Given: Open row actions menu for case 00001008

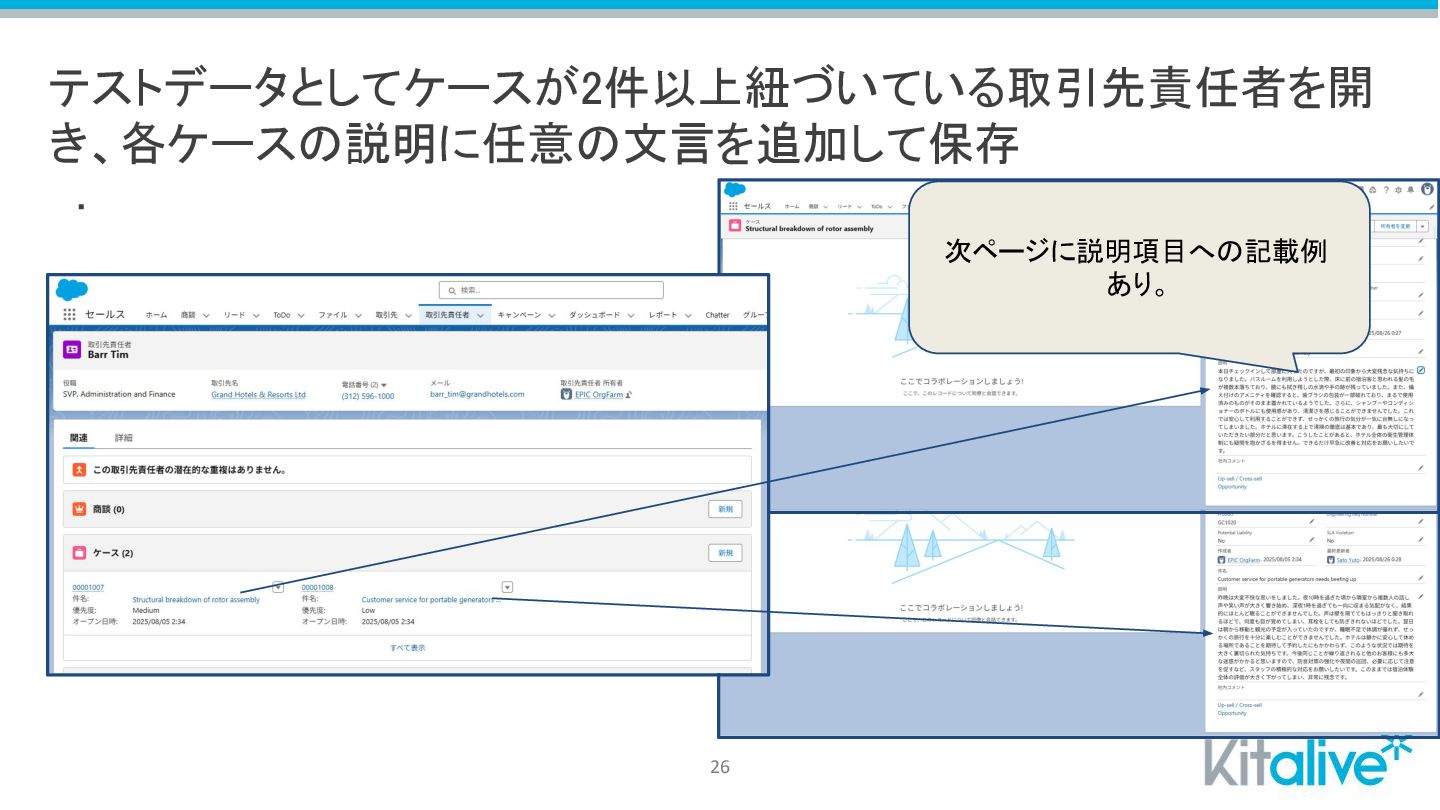Looking at the screenshot, I should pyautogui.click(x=507, y=588).
